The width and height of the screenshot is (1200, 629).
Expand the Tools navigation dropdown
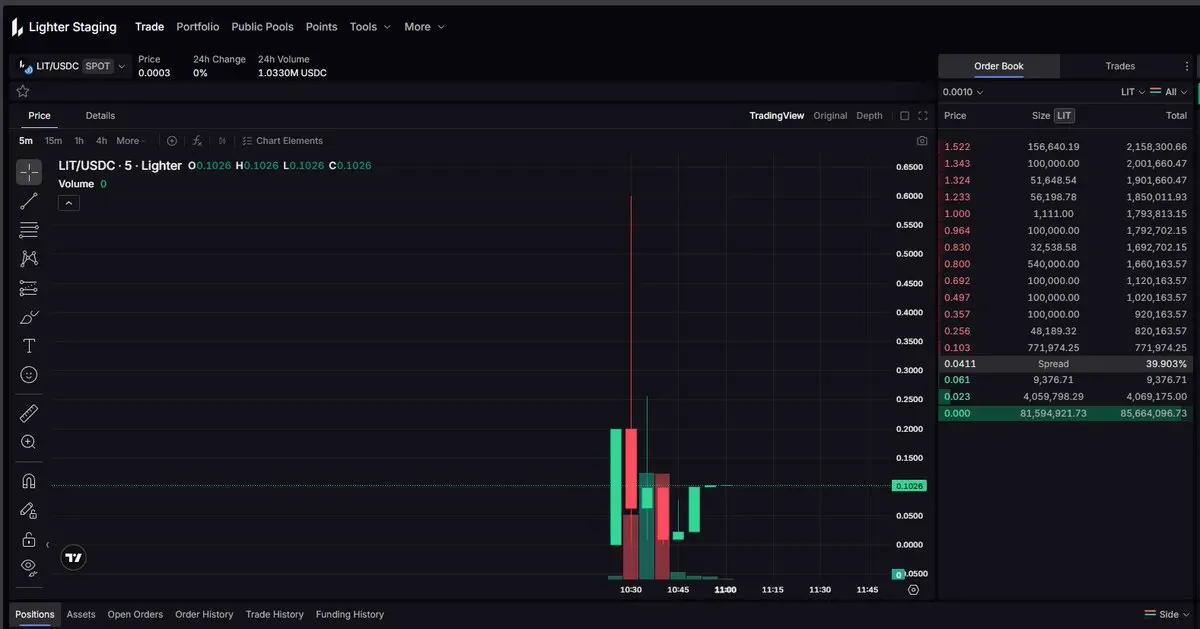tap(370, 27)
